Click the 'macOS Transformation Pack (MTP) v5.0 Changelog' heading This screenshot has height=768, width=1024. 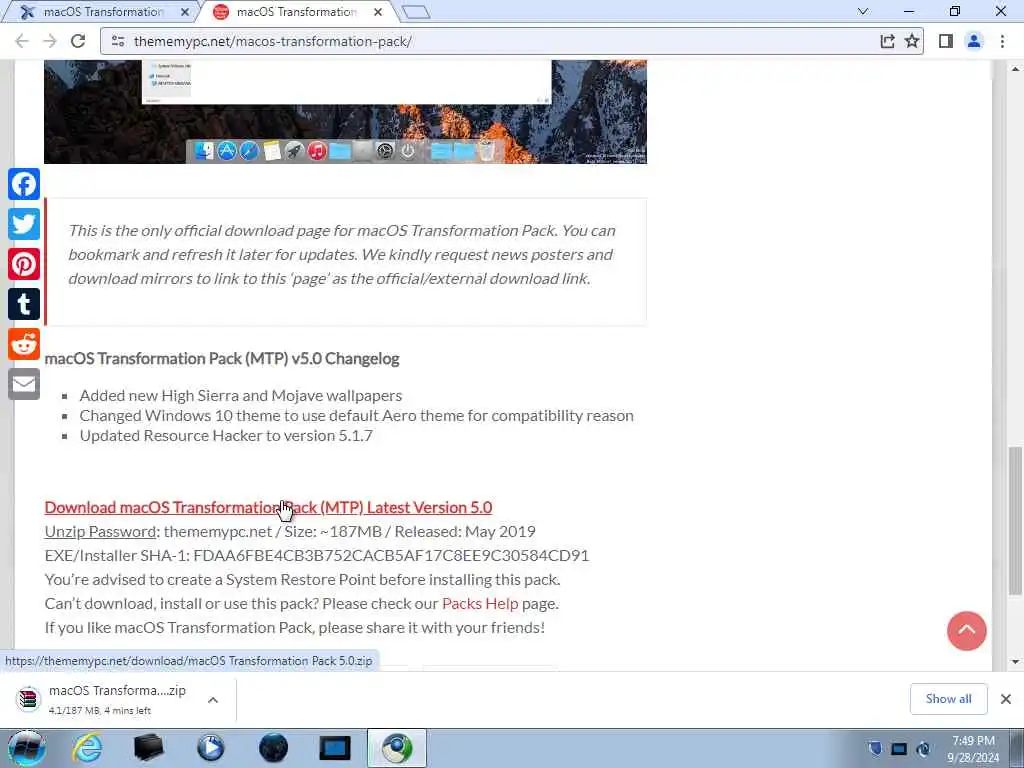[222, 359]
